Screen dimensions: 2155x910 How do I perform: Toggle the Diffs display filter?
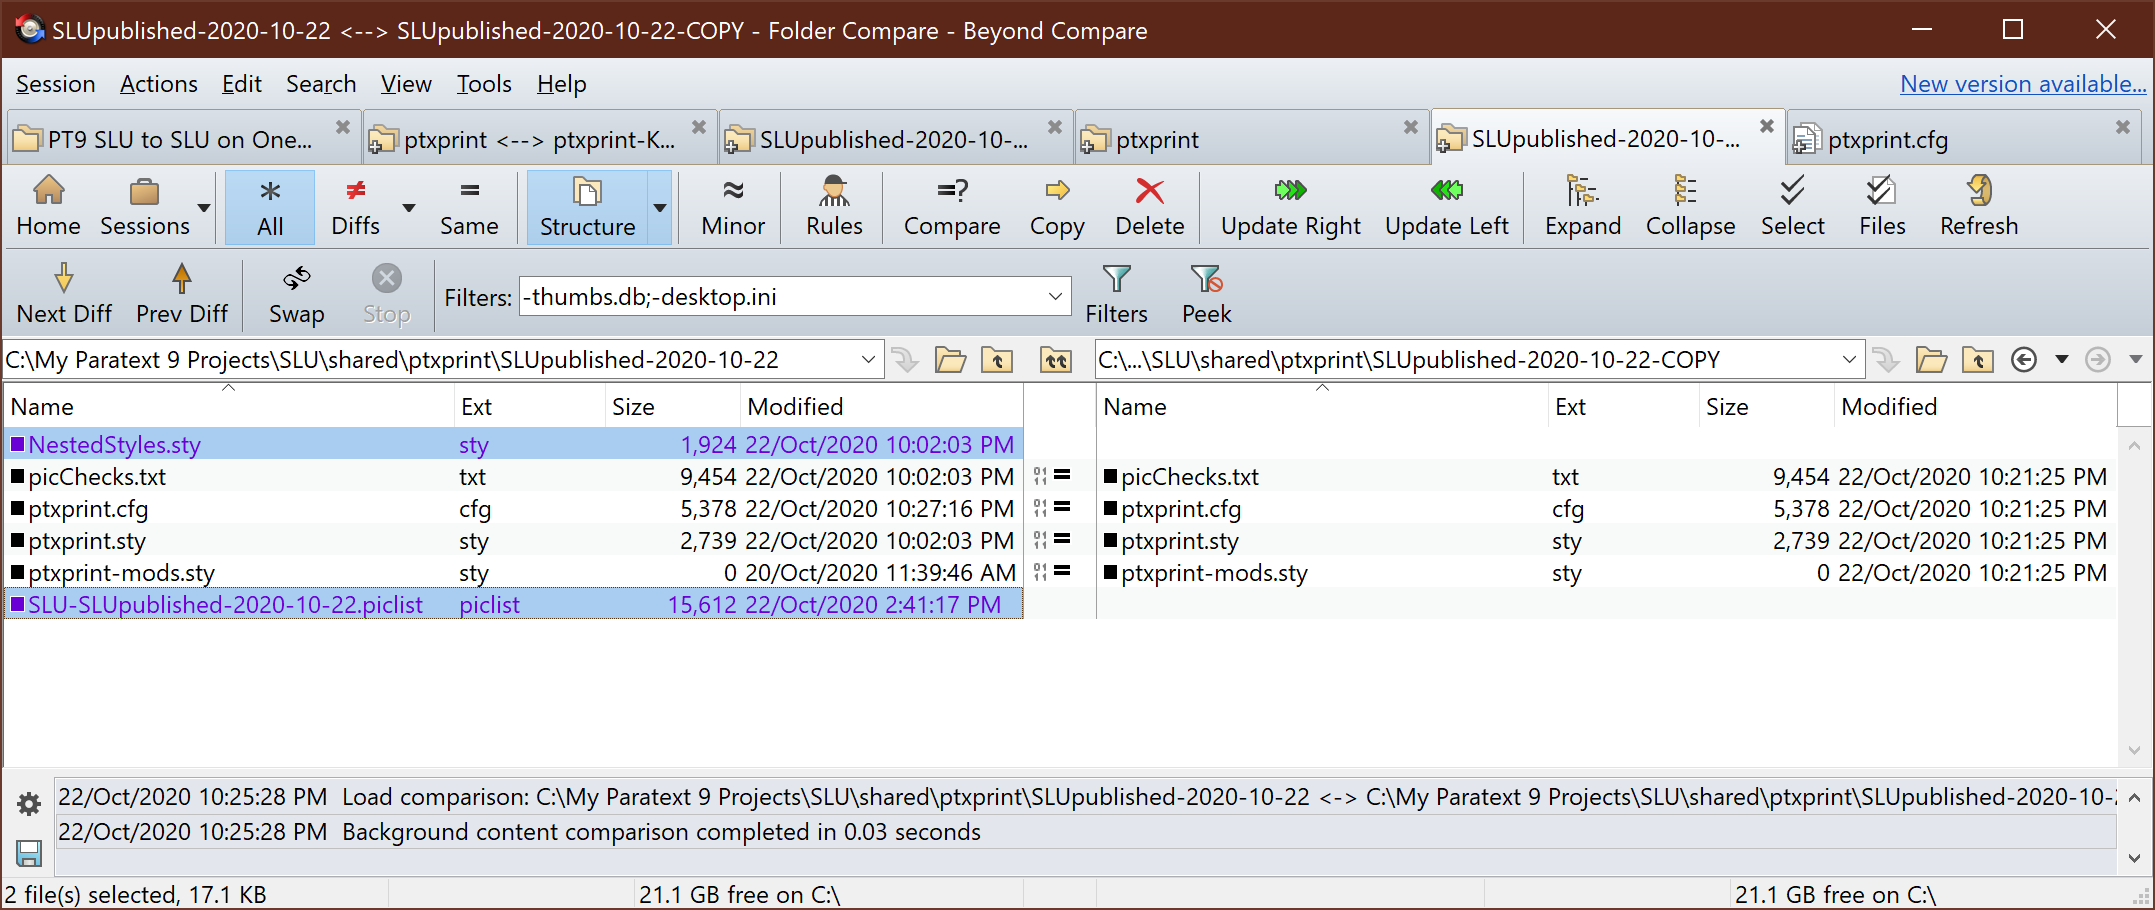[355, 205]
